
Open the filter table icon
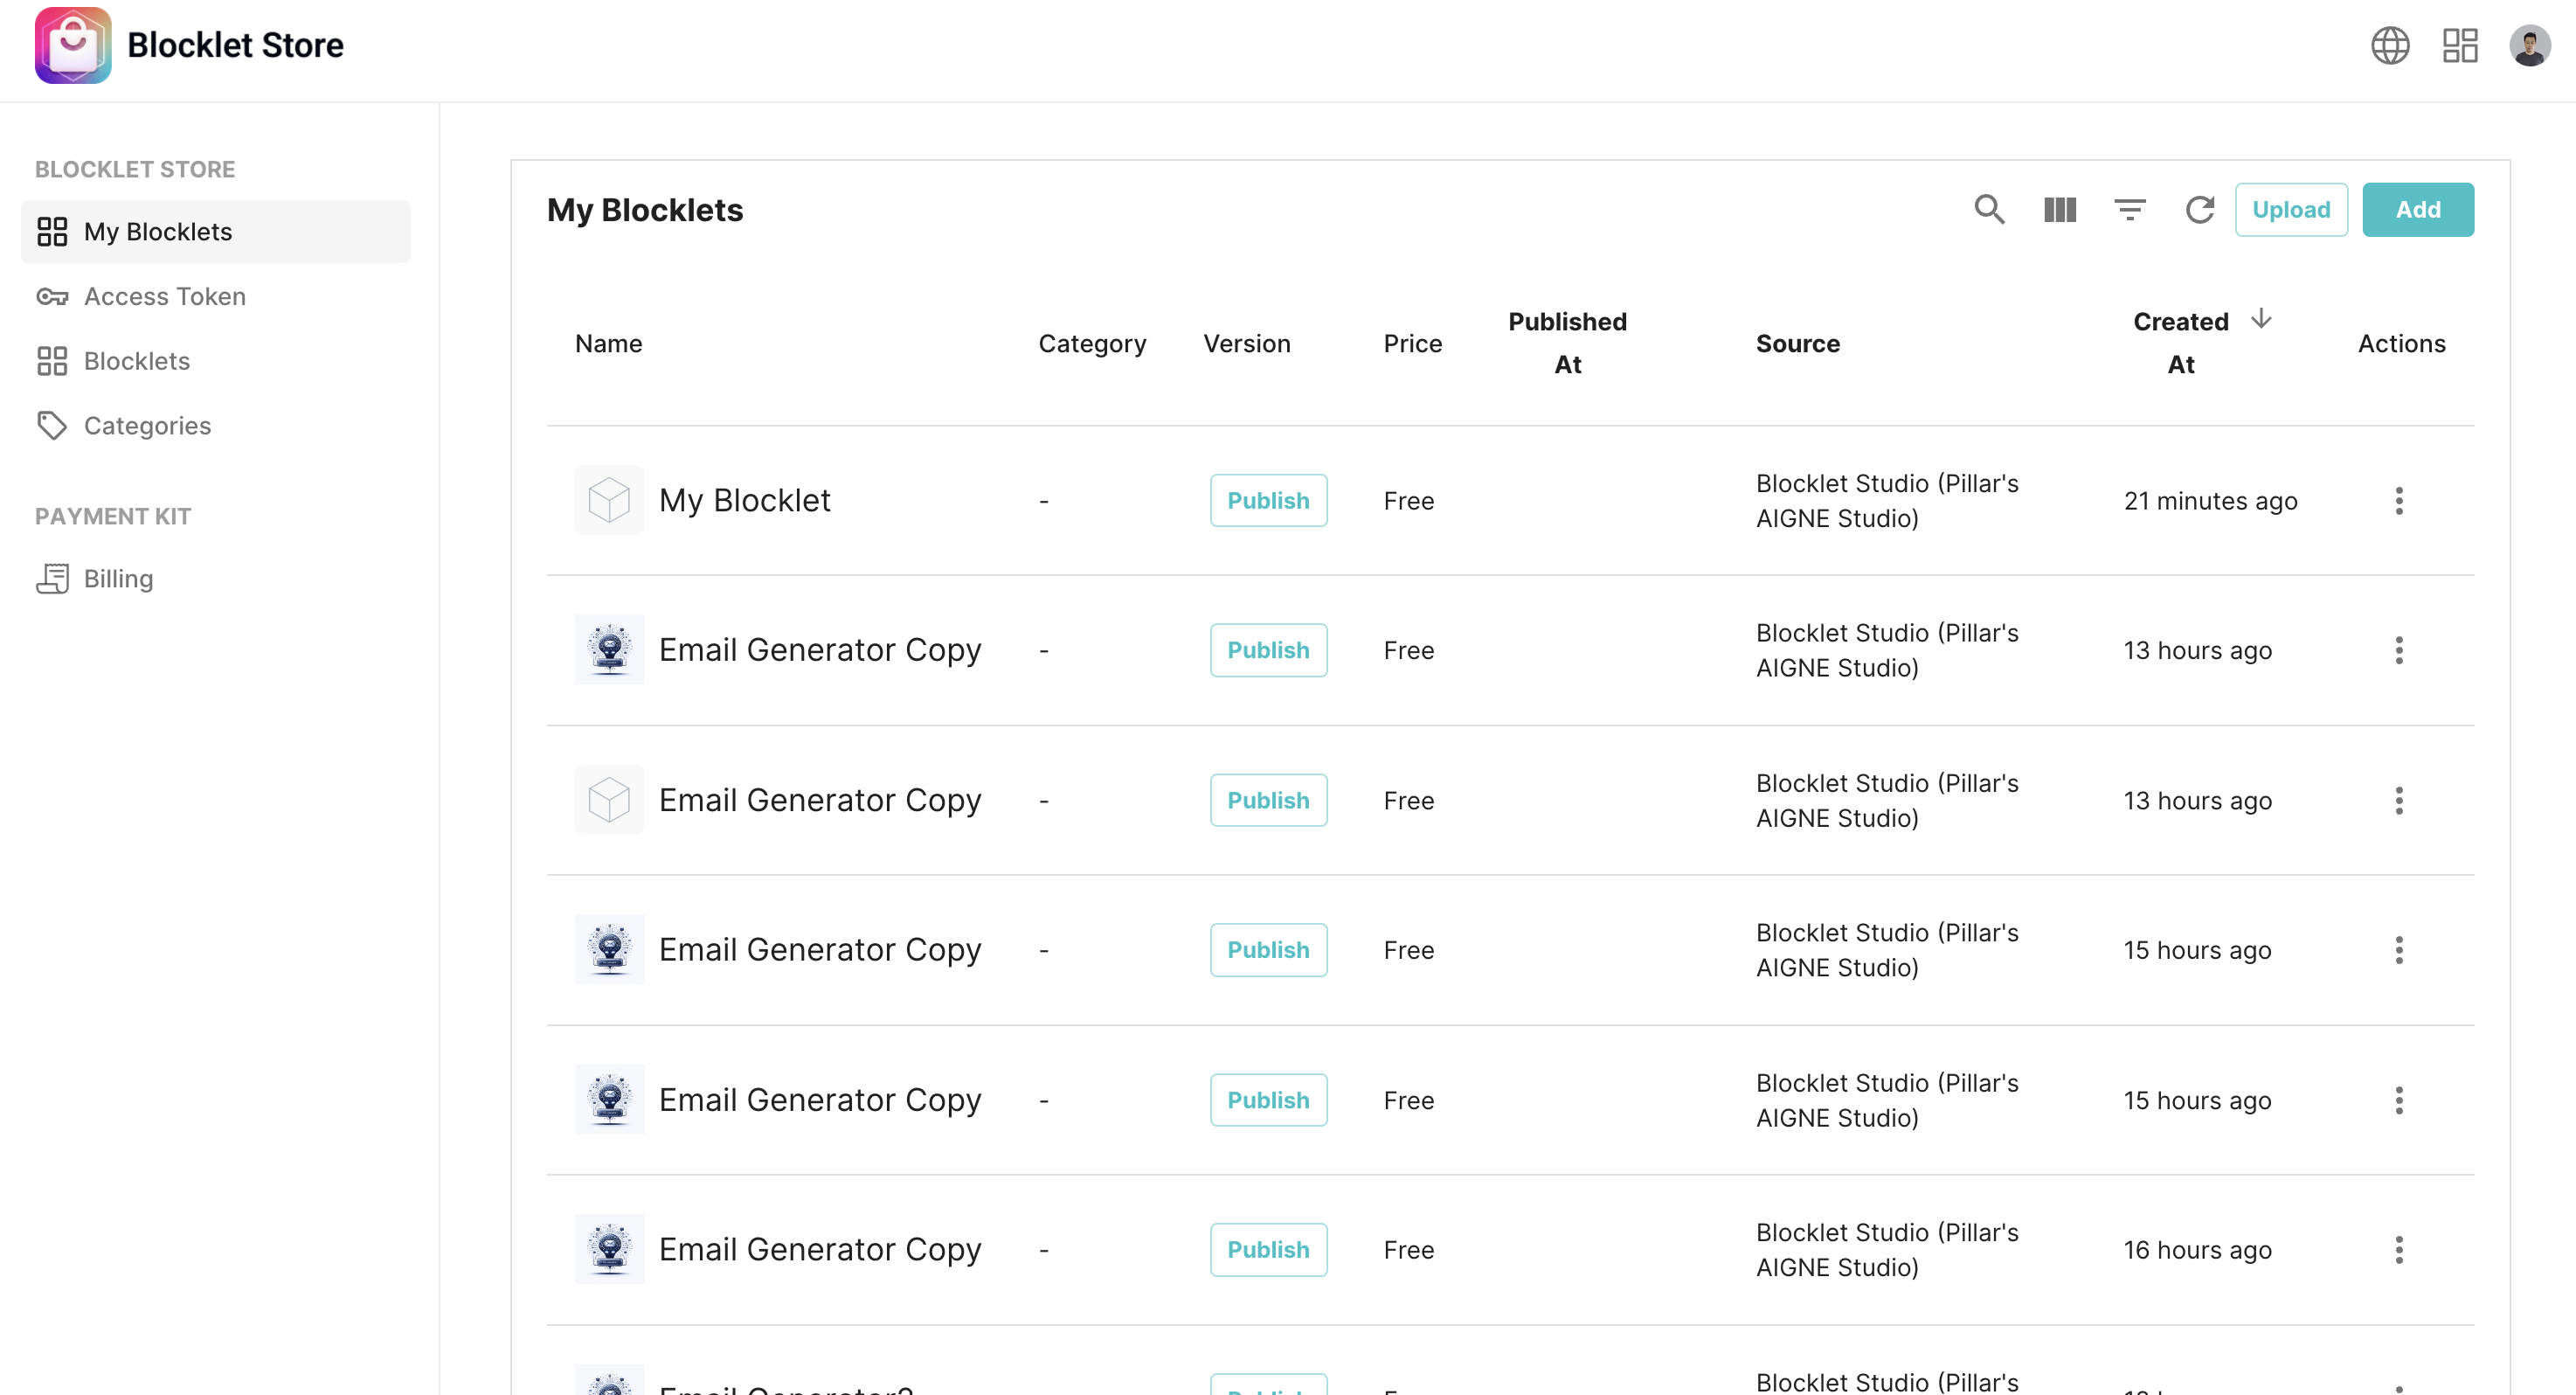coord(2130,210)
